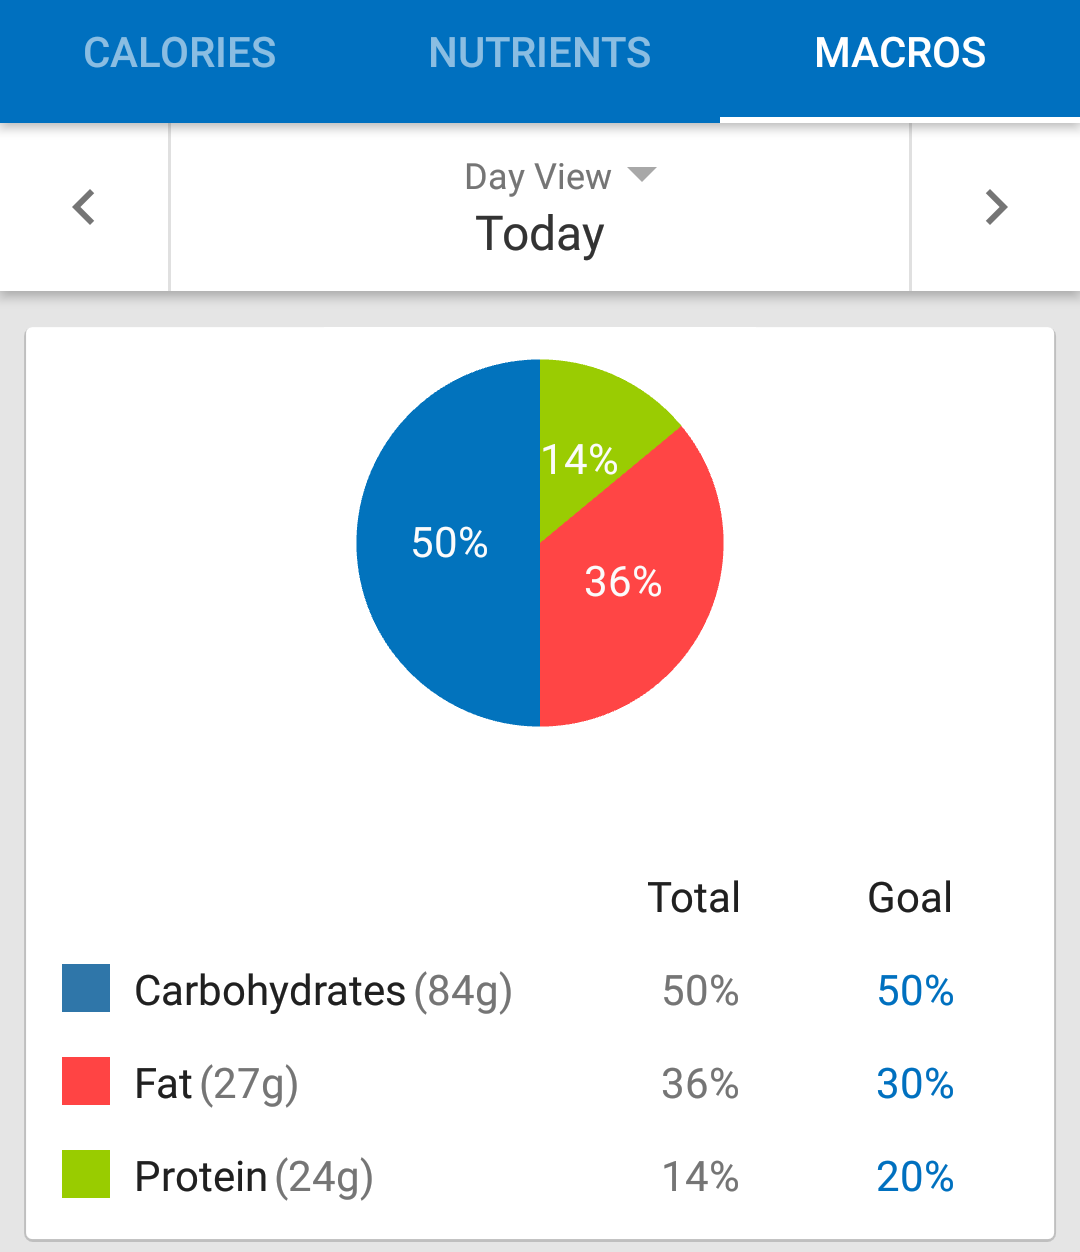This screenshot has width=1080, height=1252.
Task: Open the Day View dropdown
Action: pos(558,177)
